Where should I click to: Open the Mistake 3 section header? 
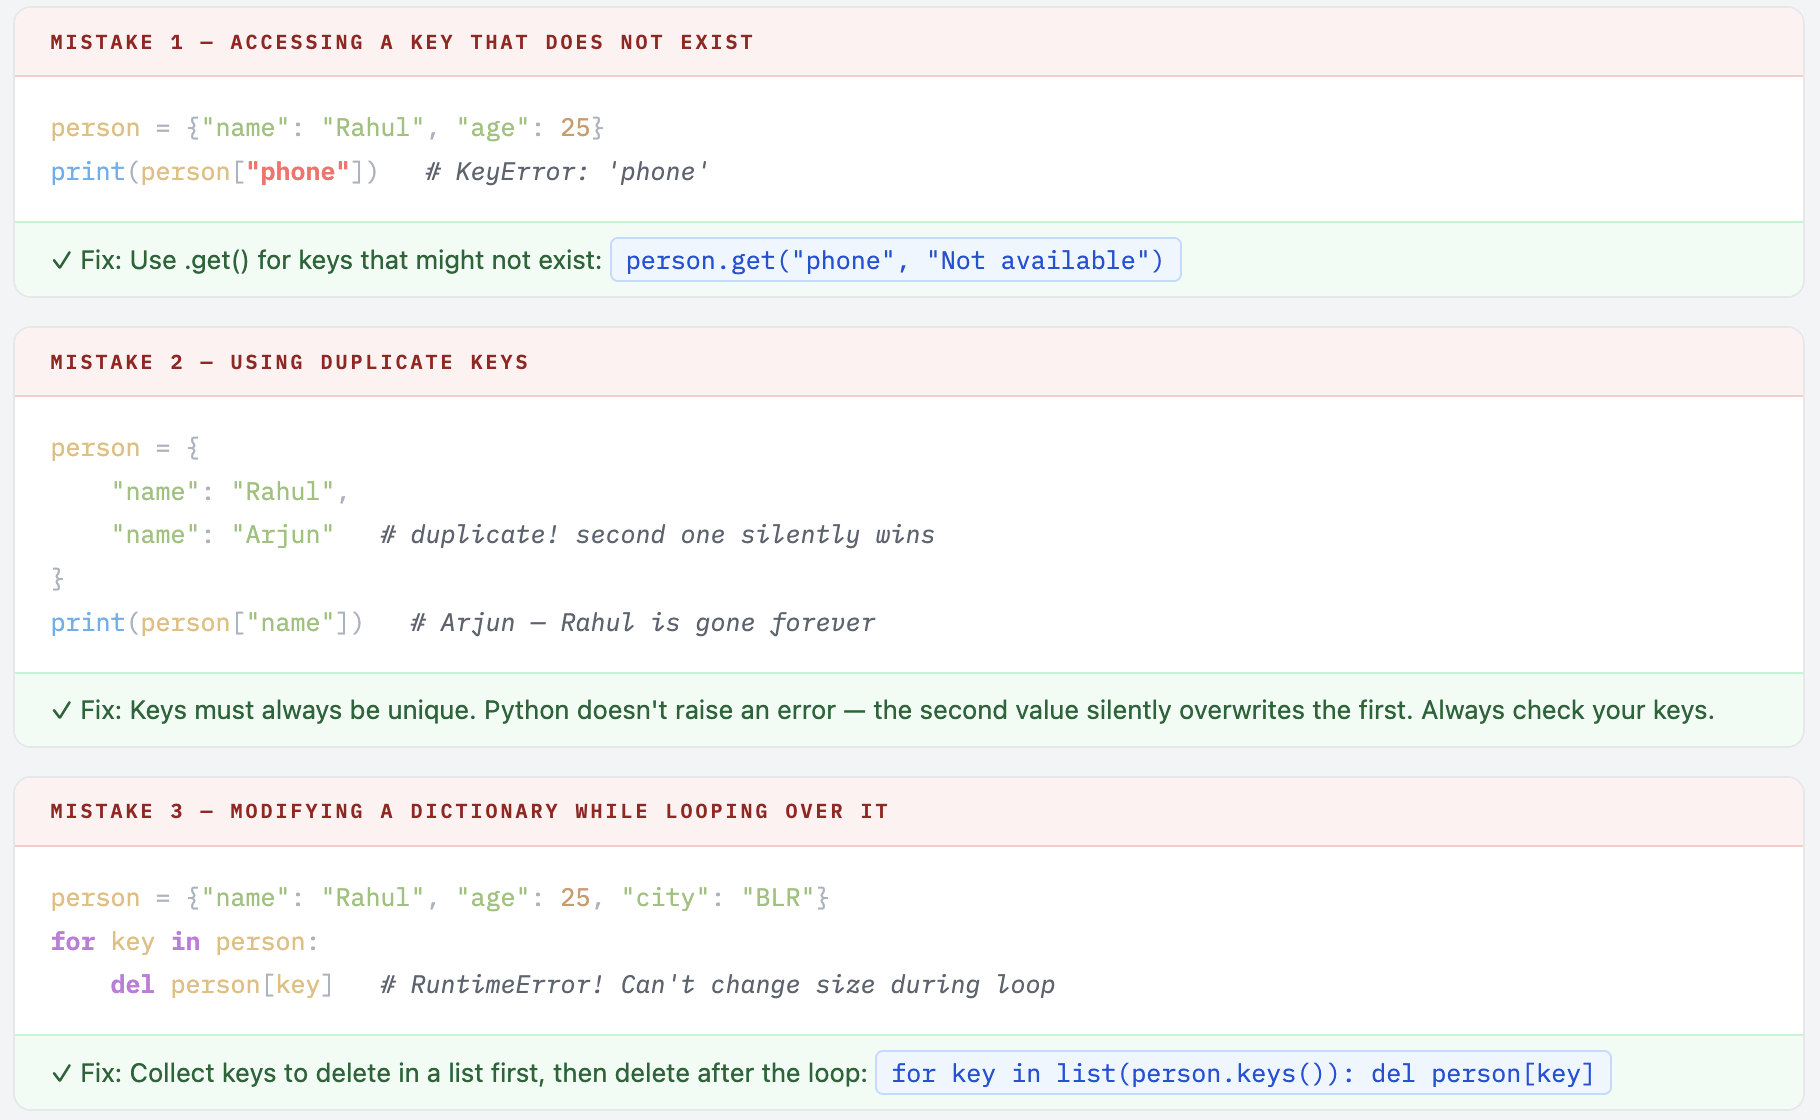[470, 811]
